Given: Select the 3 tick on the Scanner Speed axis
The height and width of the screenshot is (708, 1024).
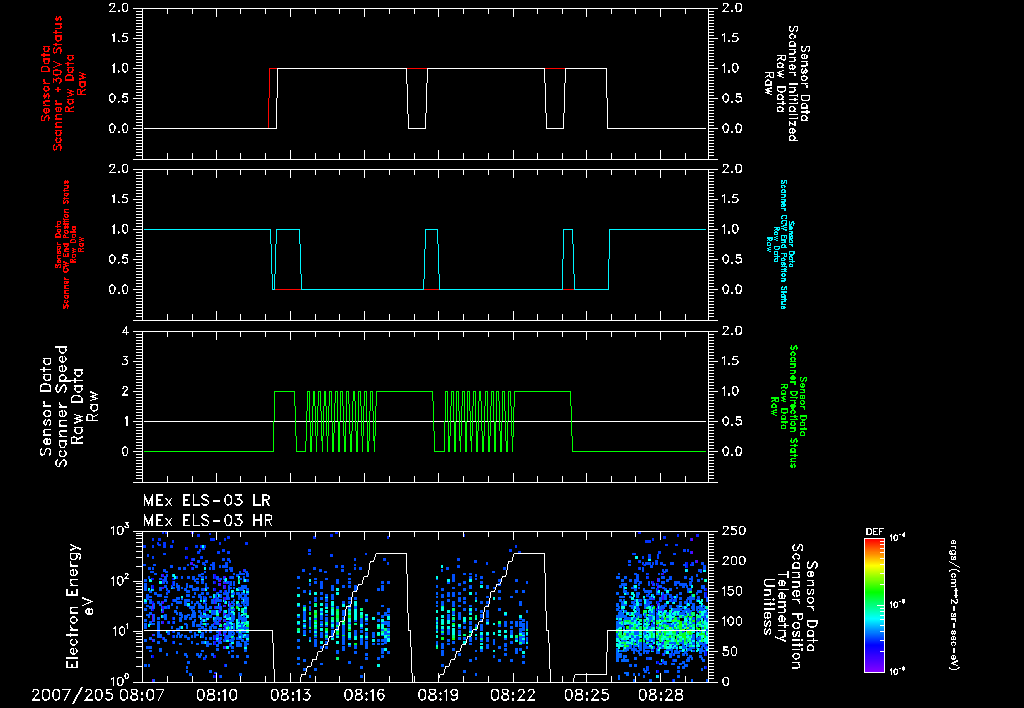Looking at the screenshot, I should coord(125,361).
